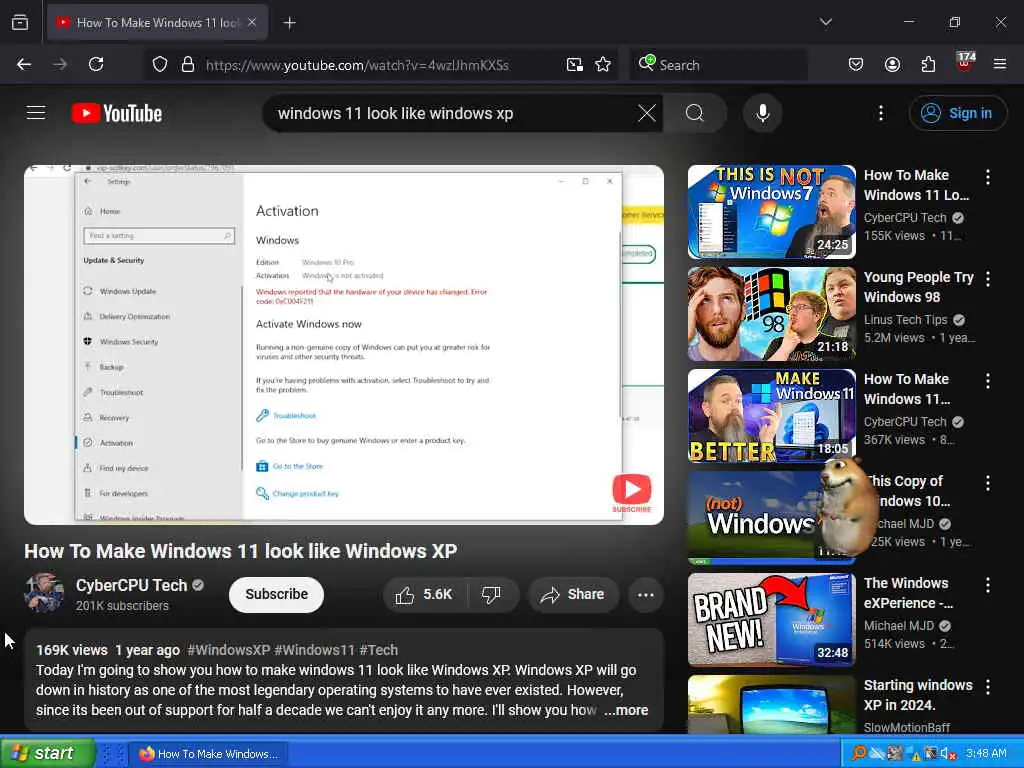
Task: Open YouTube settings three-dot menu
Action: tap(881, 113)
